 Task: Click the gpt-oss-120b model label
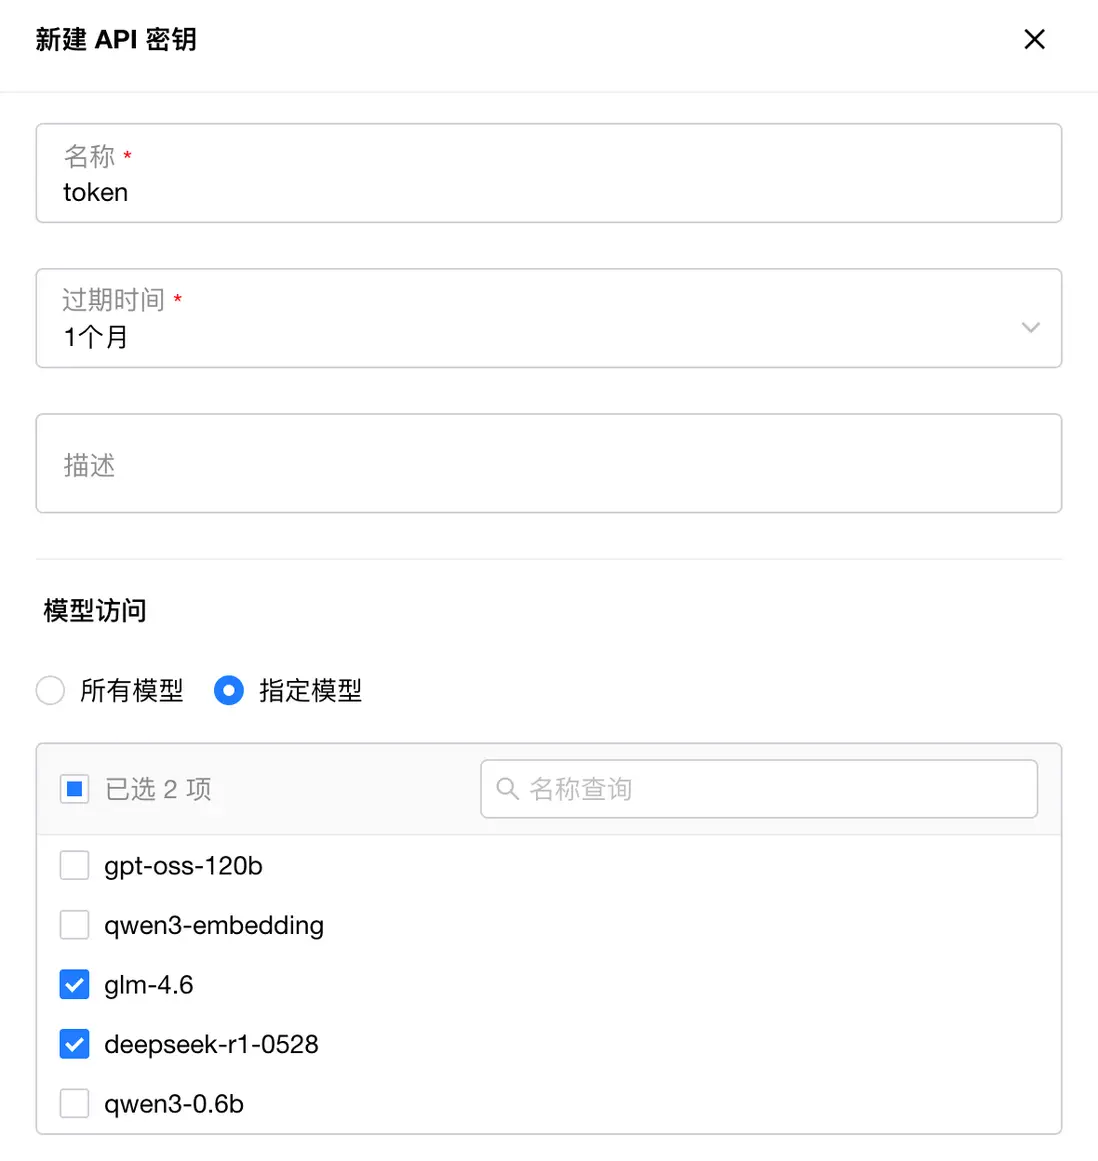[183, 866]
